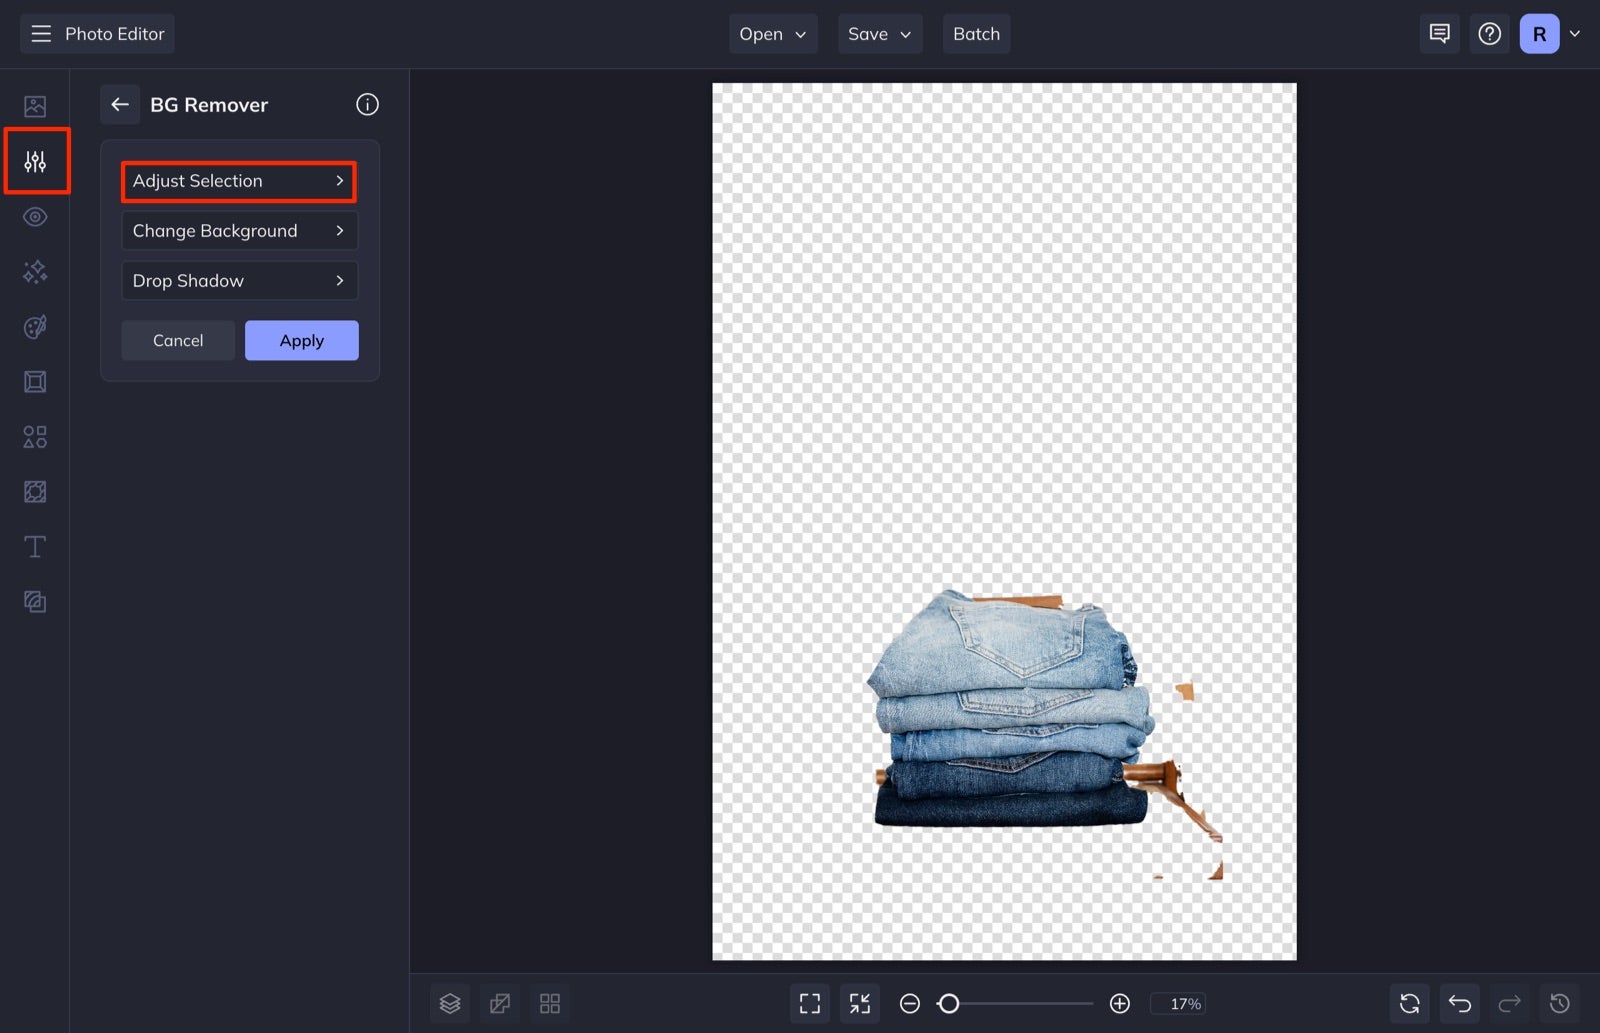The width and height of the screenshot is (1600, 1033).
Task: Open the Change Background panel
Action: pyautogui.click(x=238, y=230)
